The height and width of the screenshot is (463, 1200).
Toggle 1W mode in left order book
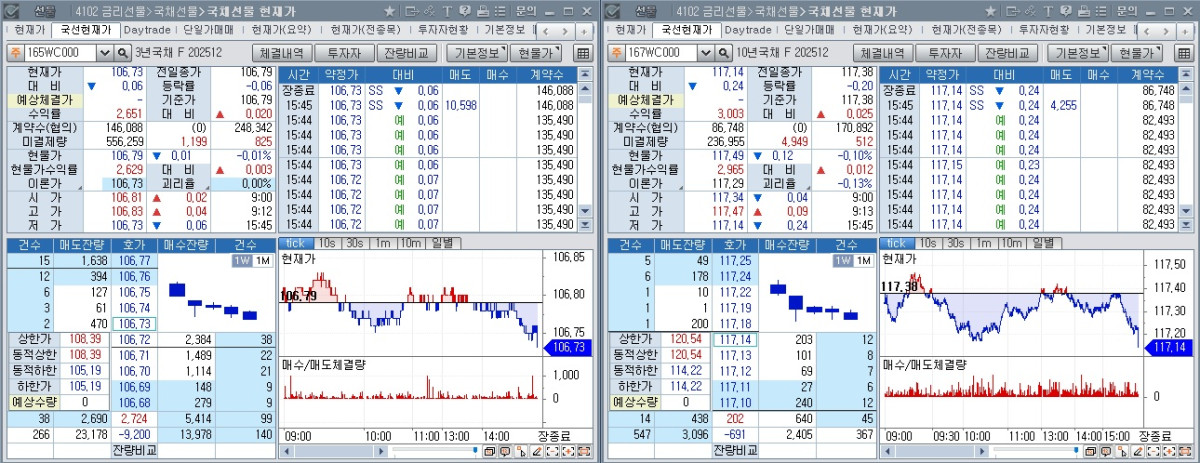240,261
